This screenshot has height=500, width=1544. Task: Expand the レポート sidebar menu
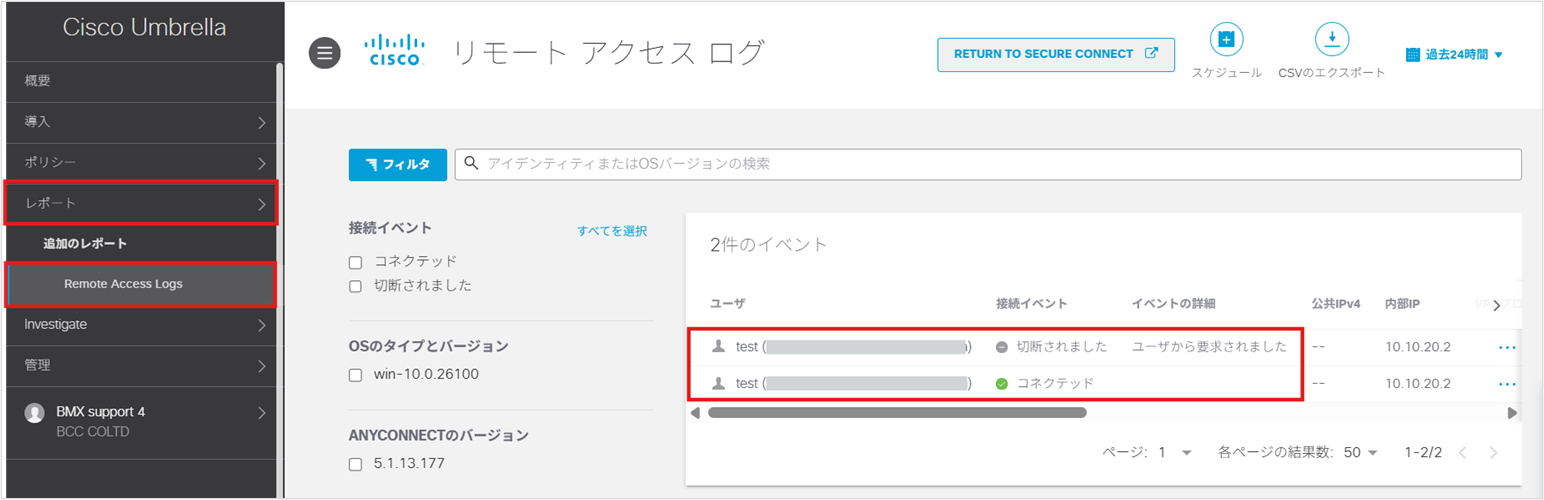click(140, 203)
